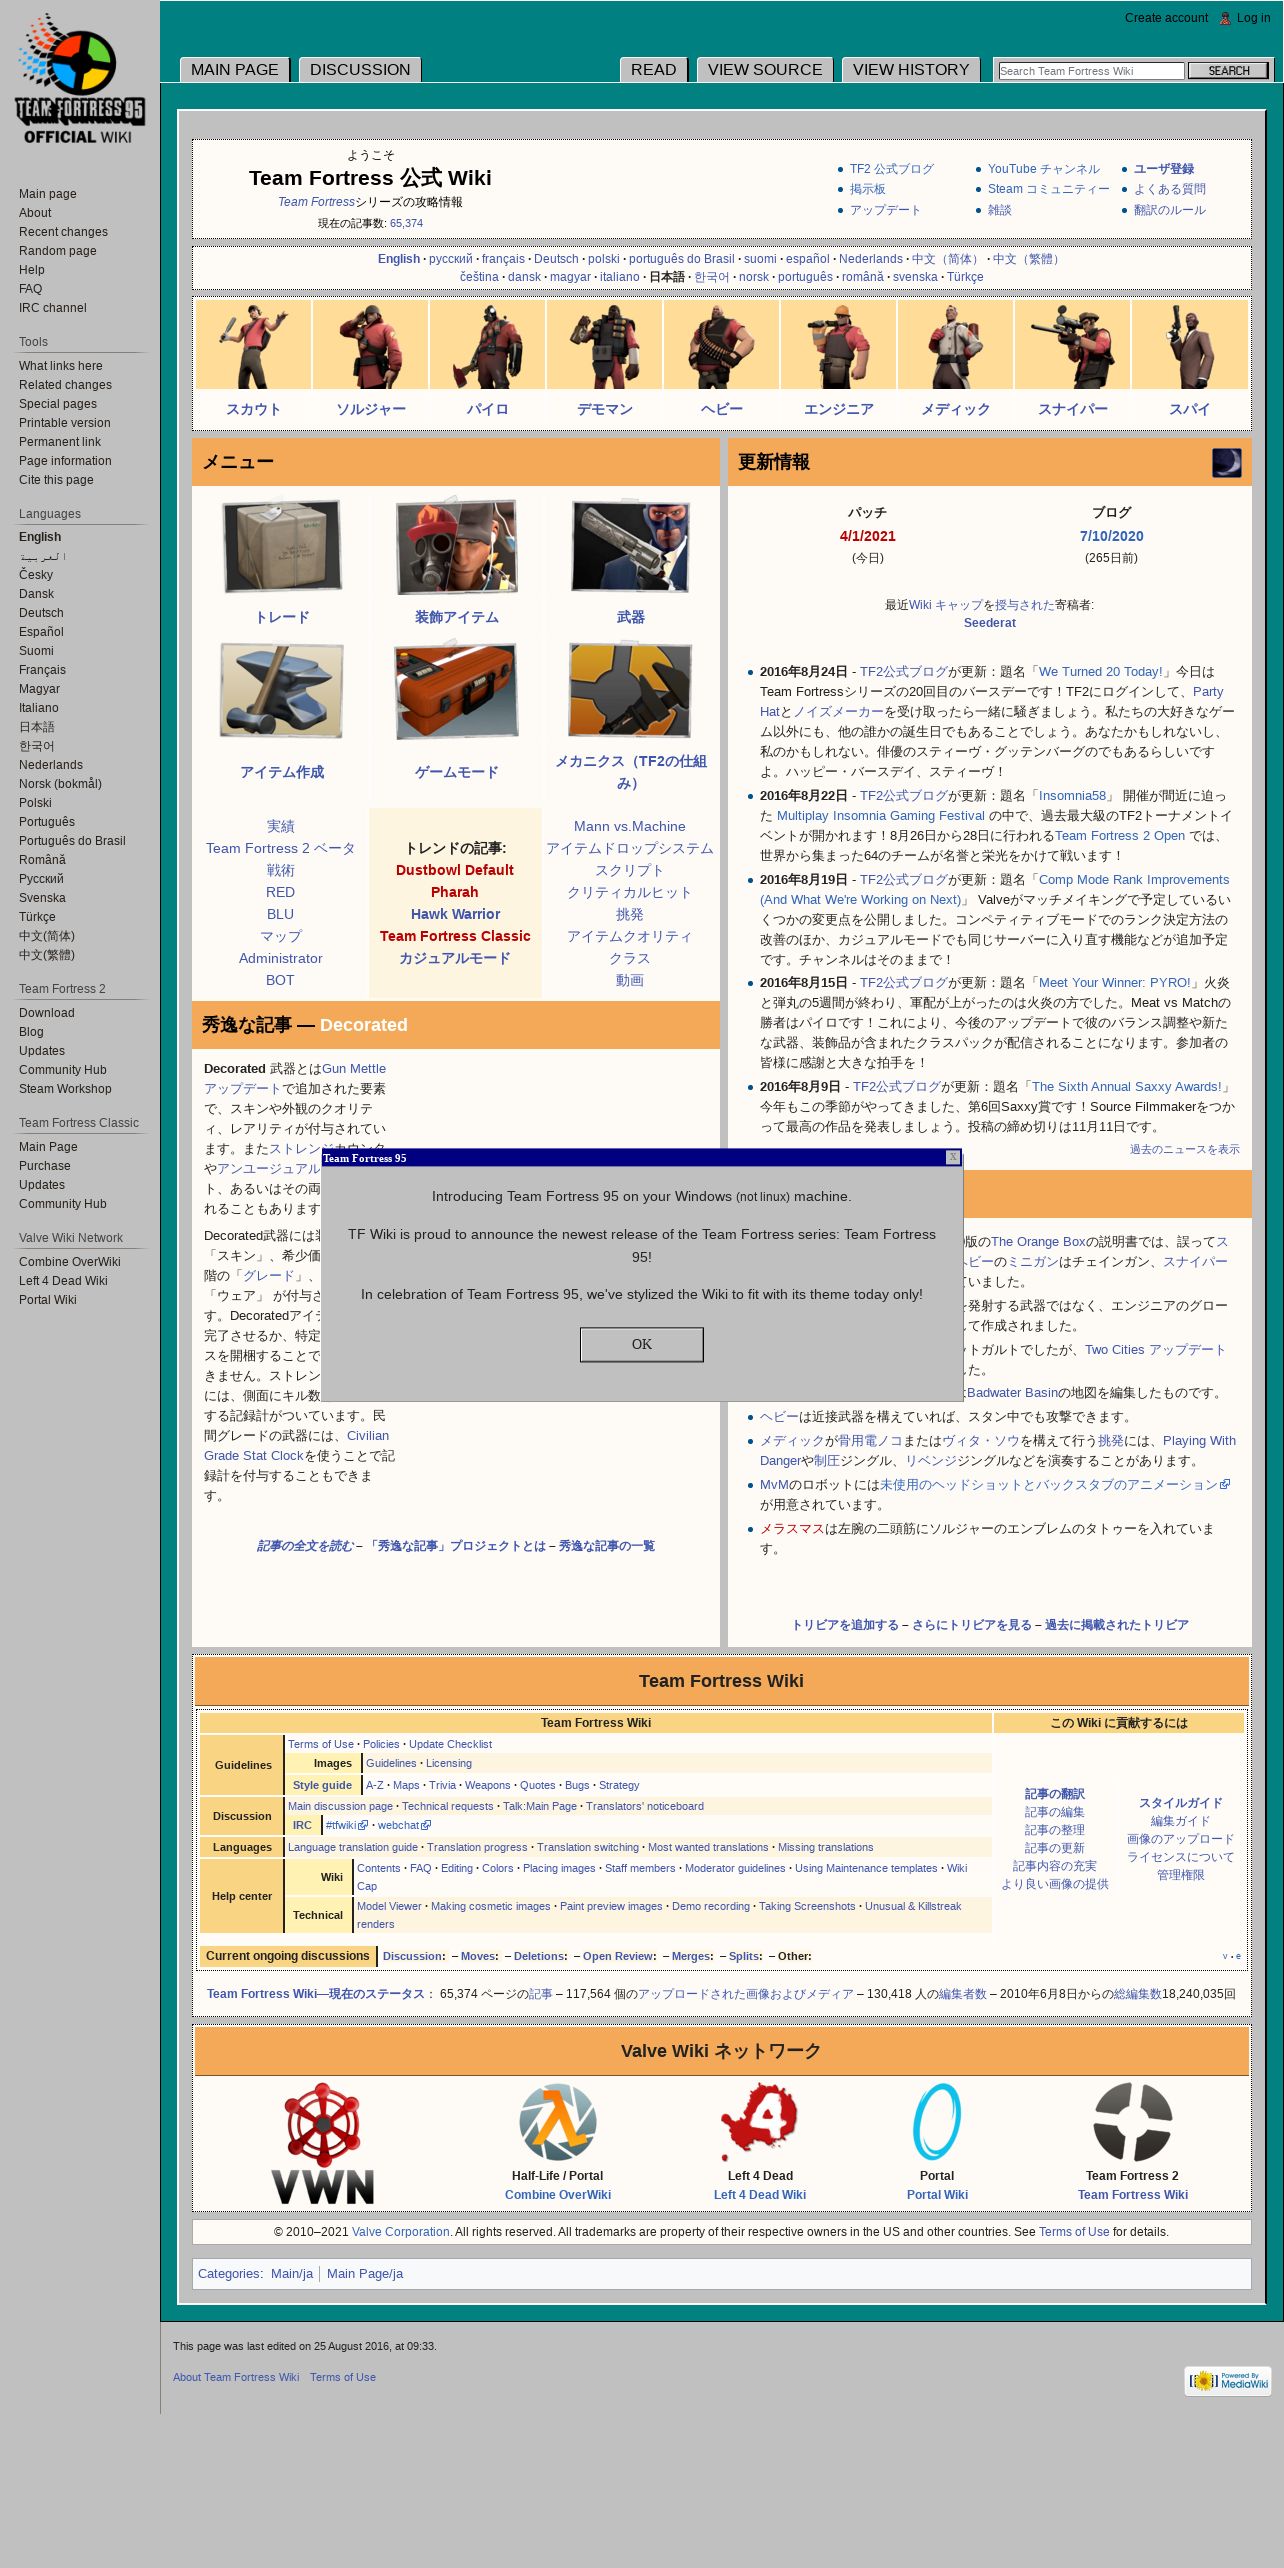This screenshot has width=1284, height=2568.
Task: Switch to the Main Page tab
Action: [x=235, y=69]
